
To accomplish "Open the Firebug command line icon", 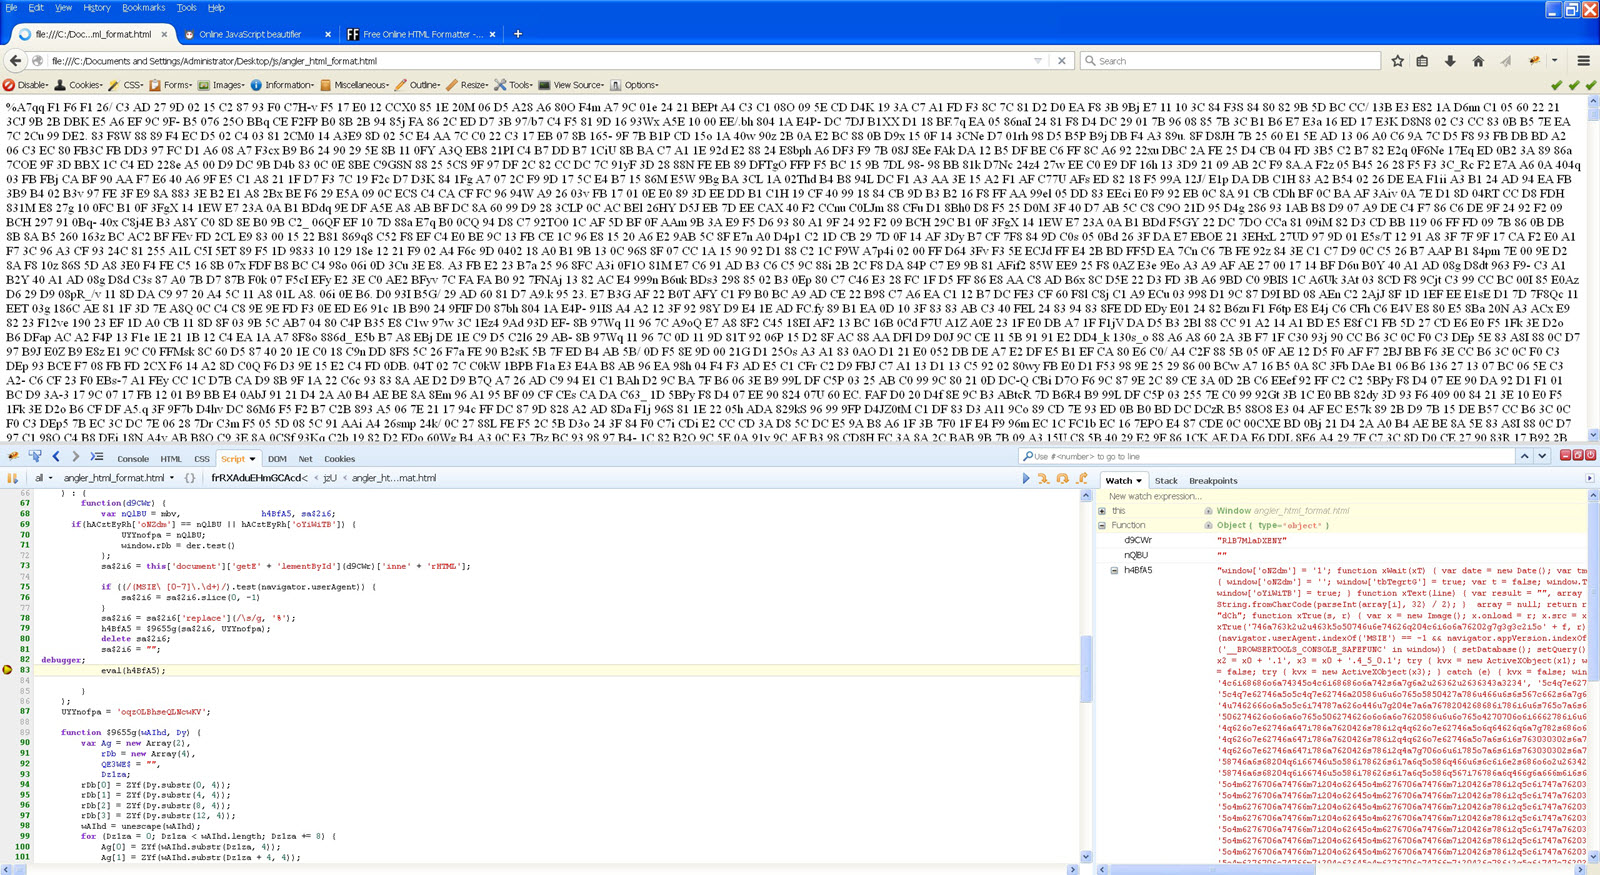I will (97, 457).
